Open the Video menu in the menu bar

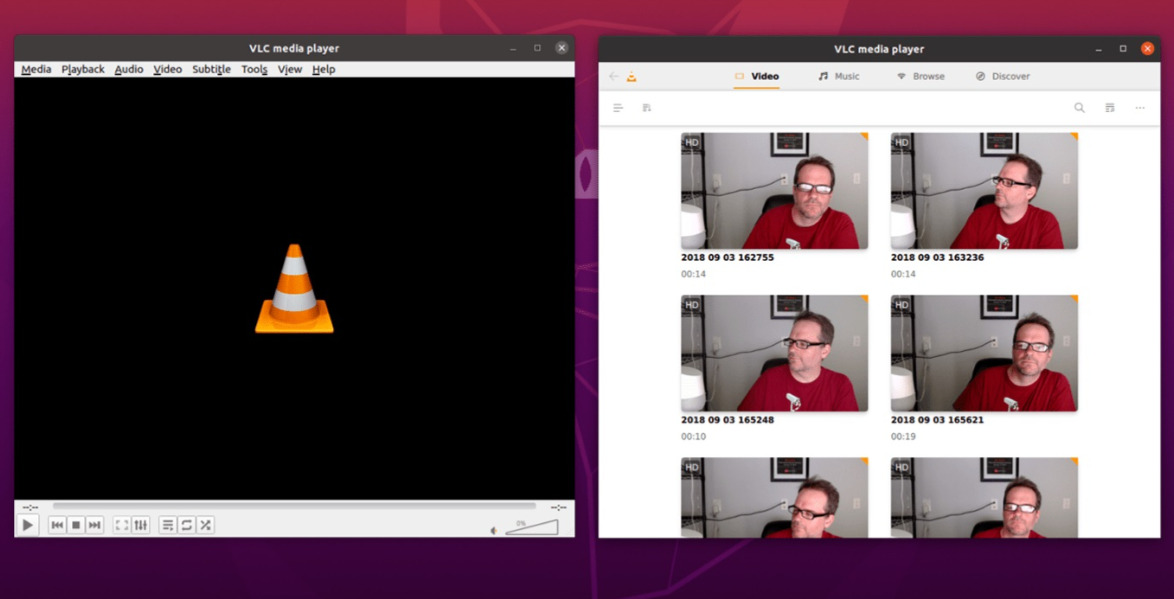(168, 69)
